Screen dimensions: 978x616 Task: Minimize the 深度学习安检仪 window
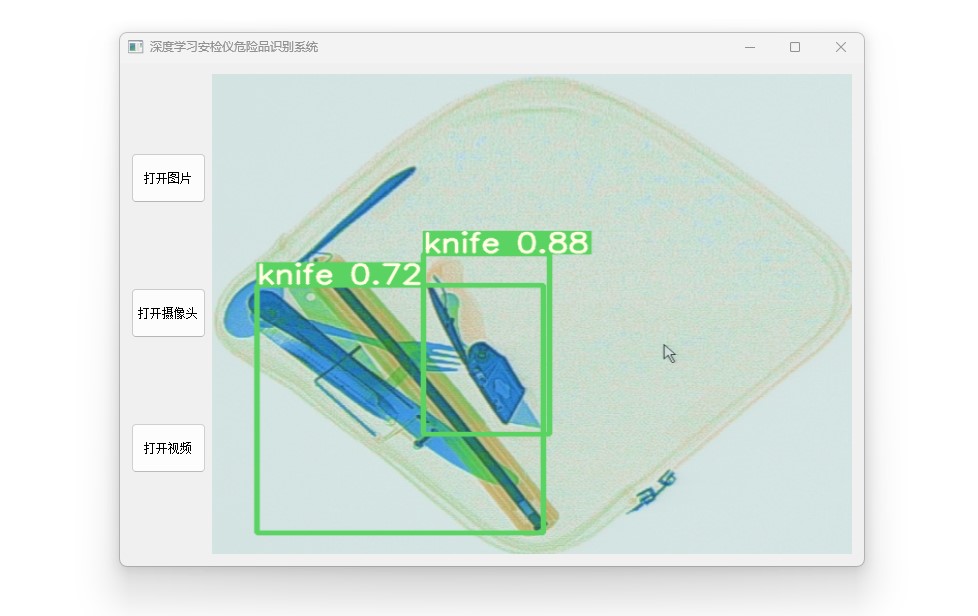click(750, 47)
